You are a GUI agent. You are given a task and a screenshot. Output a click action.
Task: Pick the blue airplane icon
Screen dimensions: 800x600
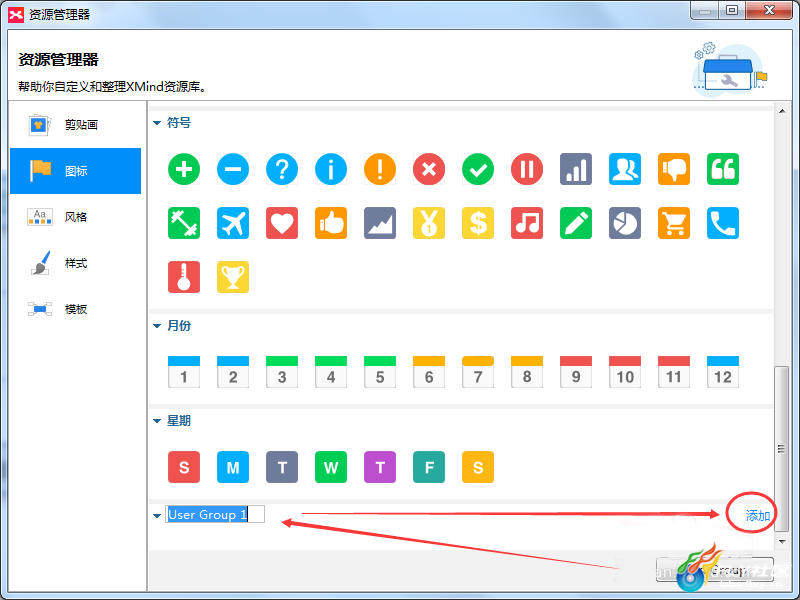pyautogui.click(x=233, y=223)
